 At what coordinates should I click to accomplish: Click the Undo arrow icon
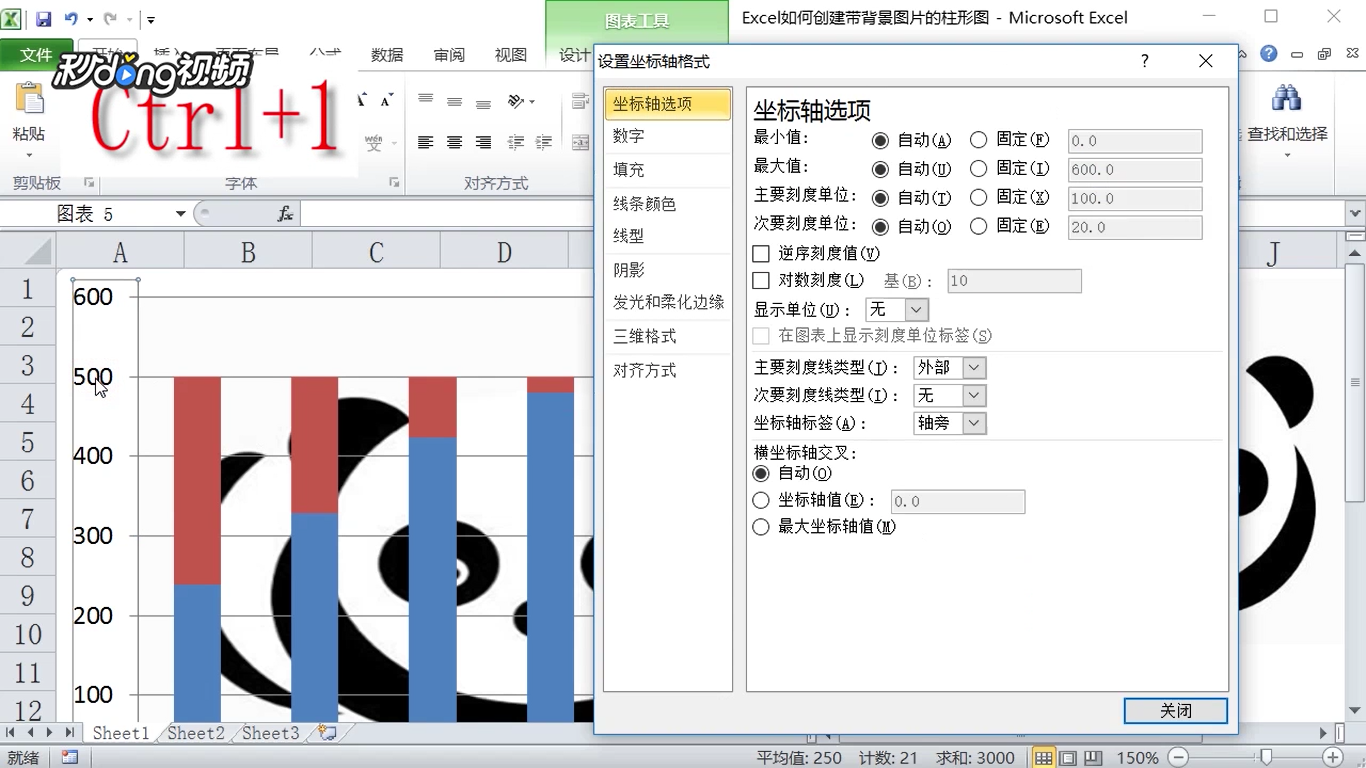tap(71, 19)
